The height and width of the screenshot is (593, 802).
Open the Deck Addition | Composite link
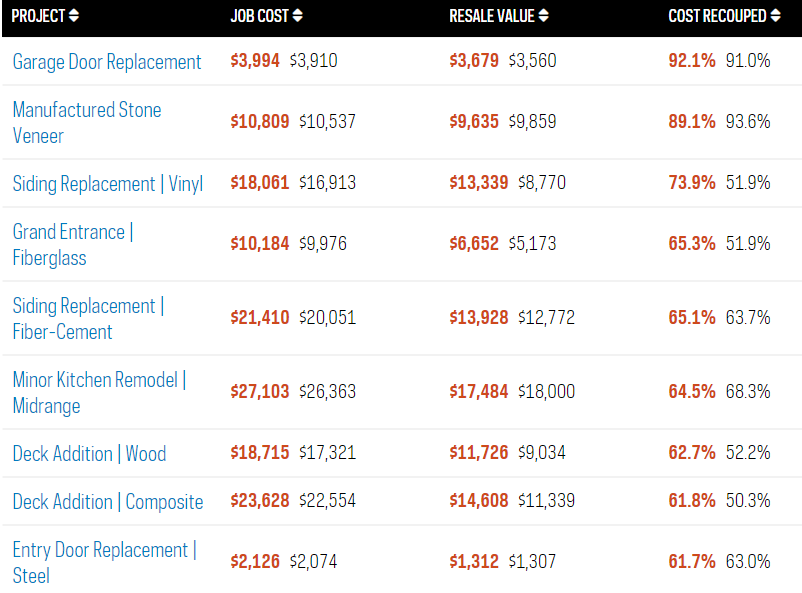[x=108, y=502]
